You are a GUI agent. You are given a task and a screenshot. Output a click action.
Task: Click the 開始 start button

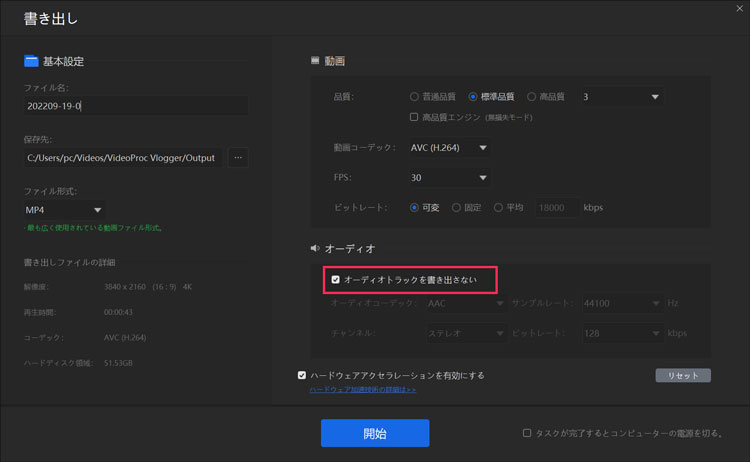click(374, 433)
